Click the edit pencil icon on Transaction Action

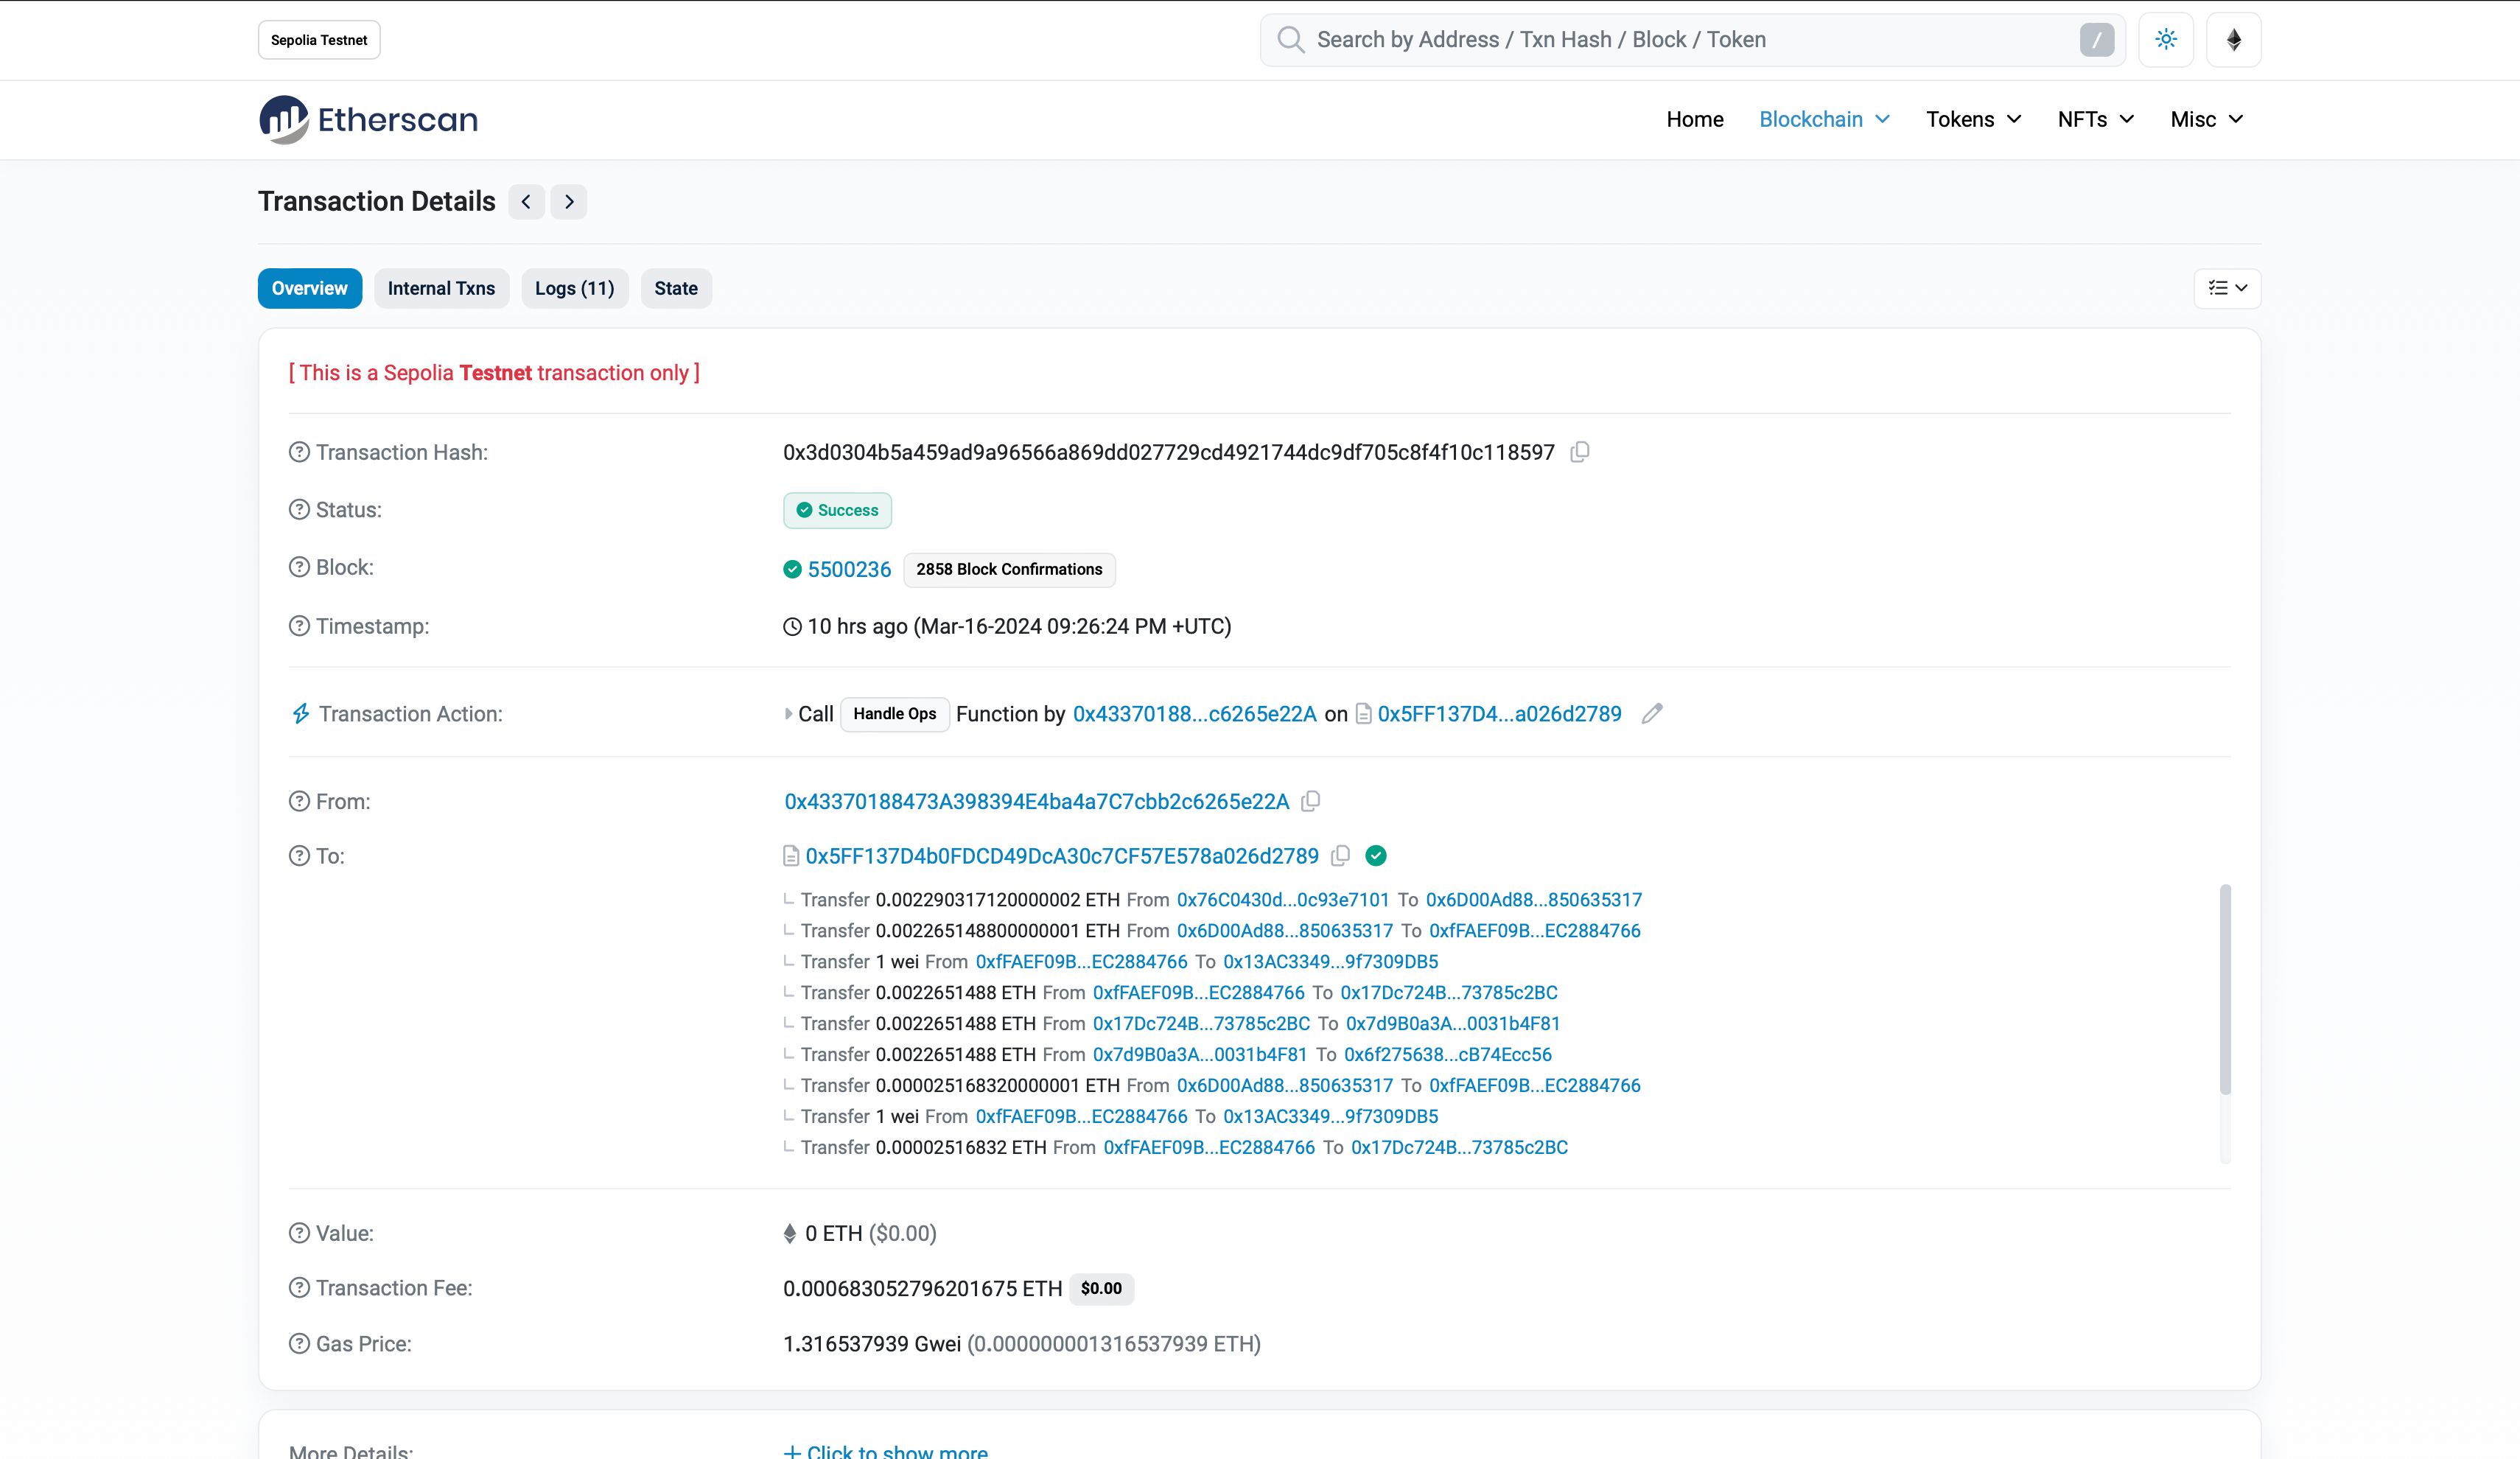pos(1653,714)
